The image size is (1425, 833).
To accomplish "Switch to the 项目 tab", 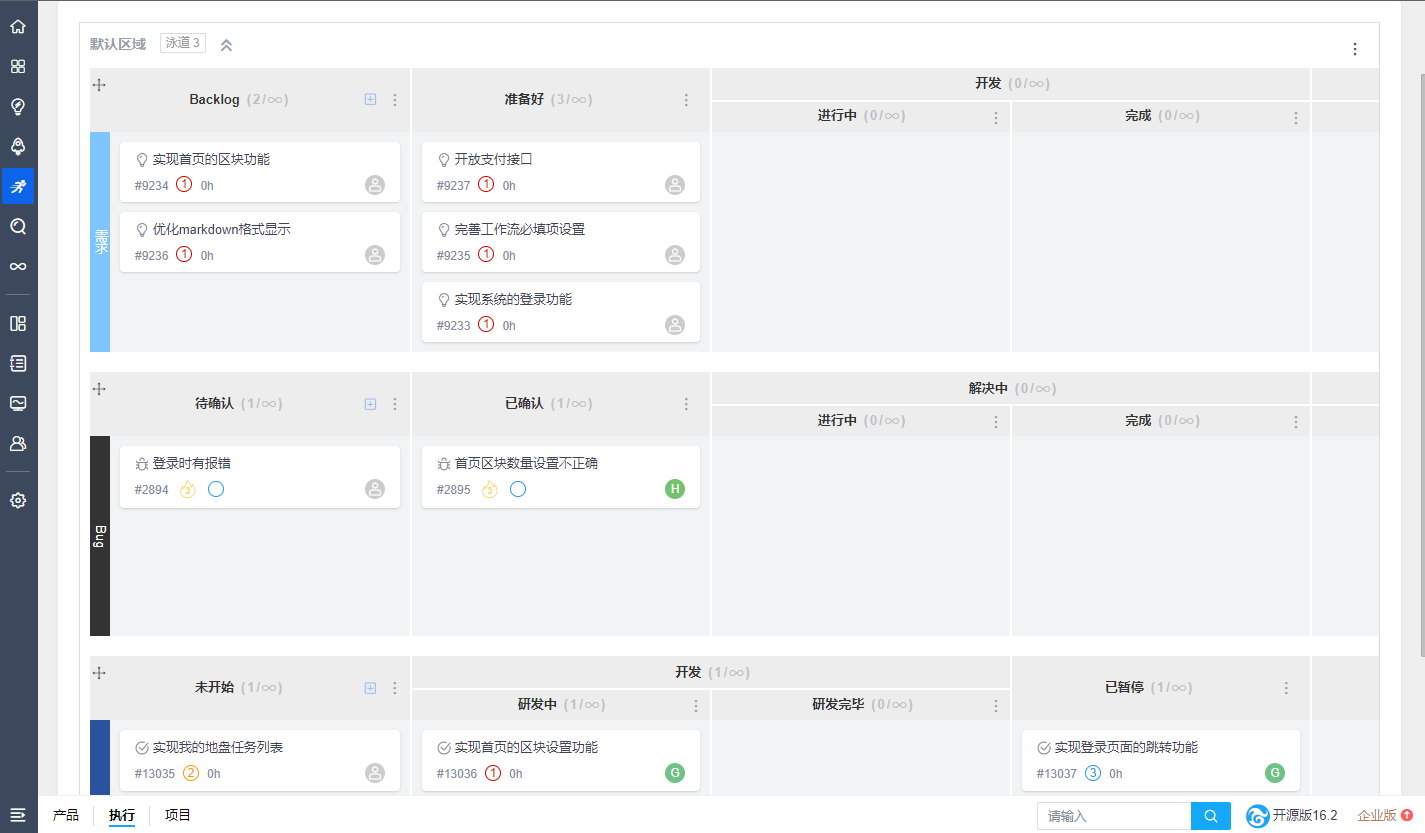I will [x=178, y=815].
